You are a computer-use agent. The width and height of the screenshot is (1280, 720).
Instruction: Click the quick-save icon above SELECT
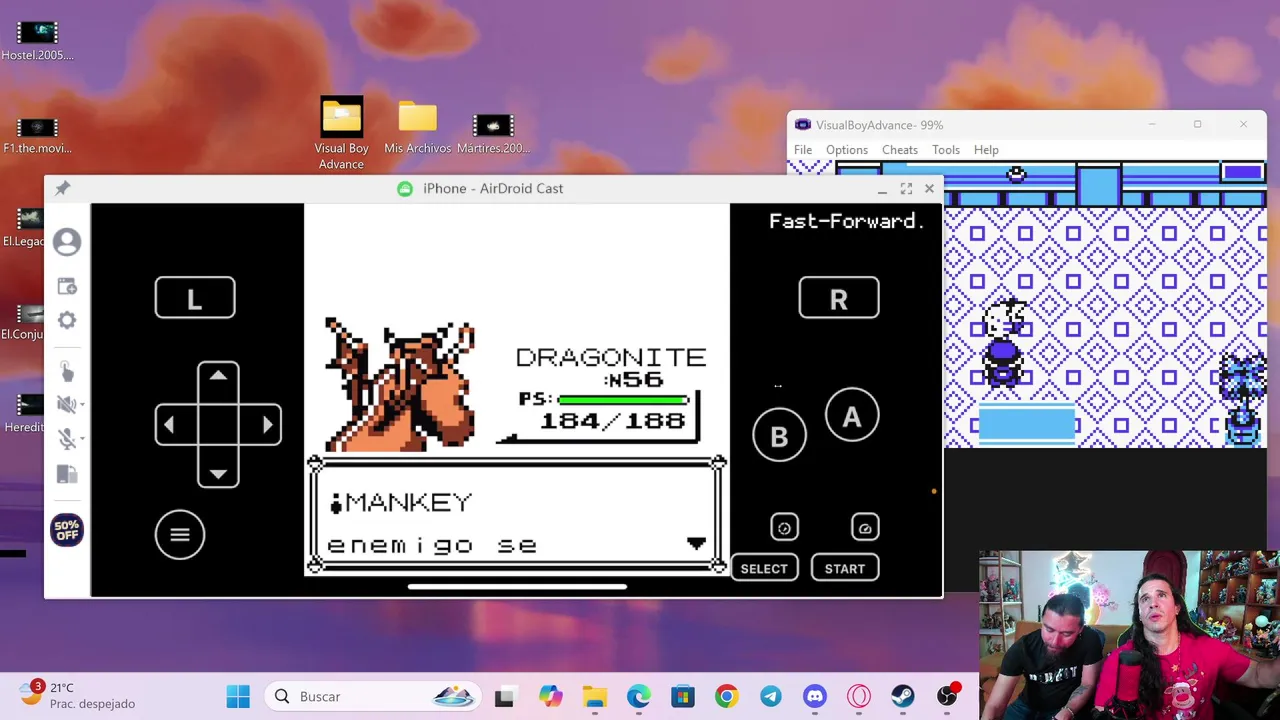click(x=784, y=527)
